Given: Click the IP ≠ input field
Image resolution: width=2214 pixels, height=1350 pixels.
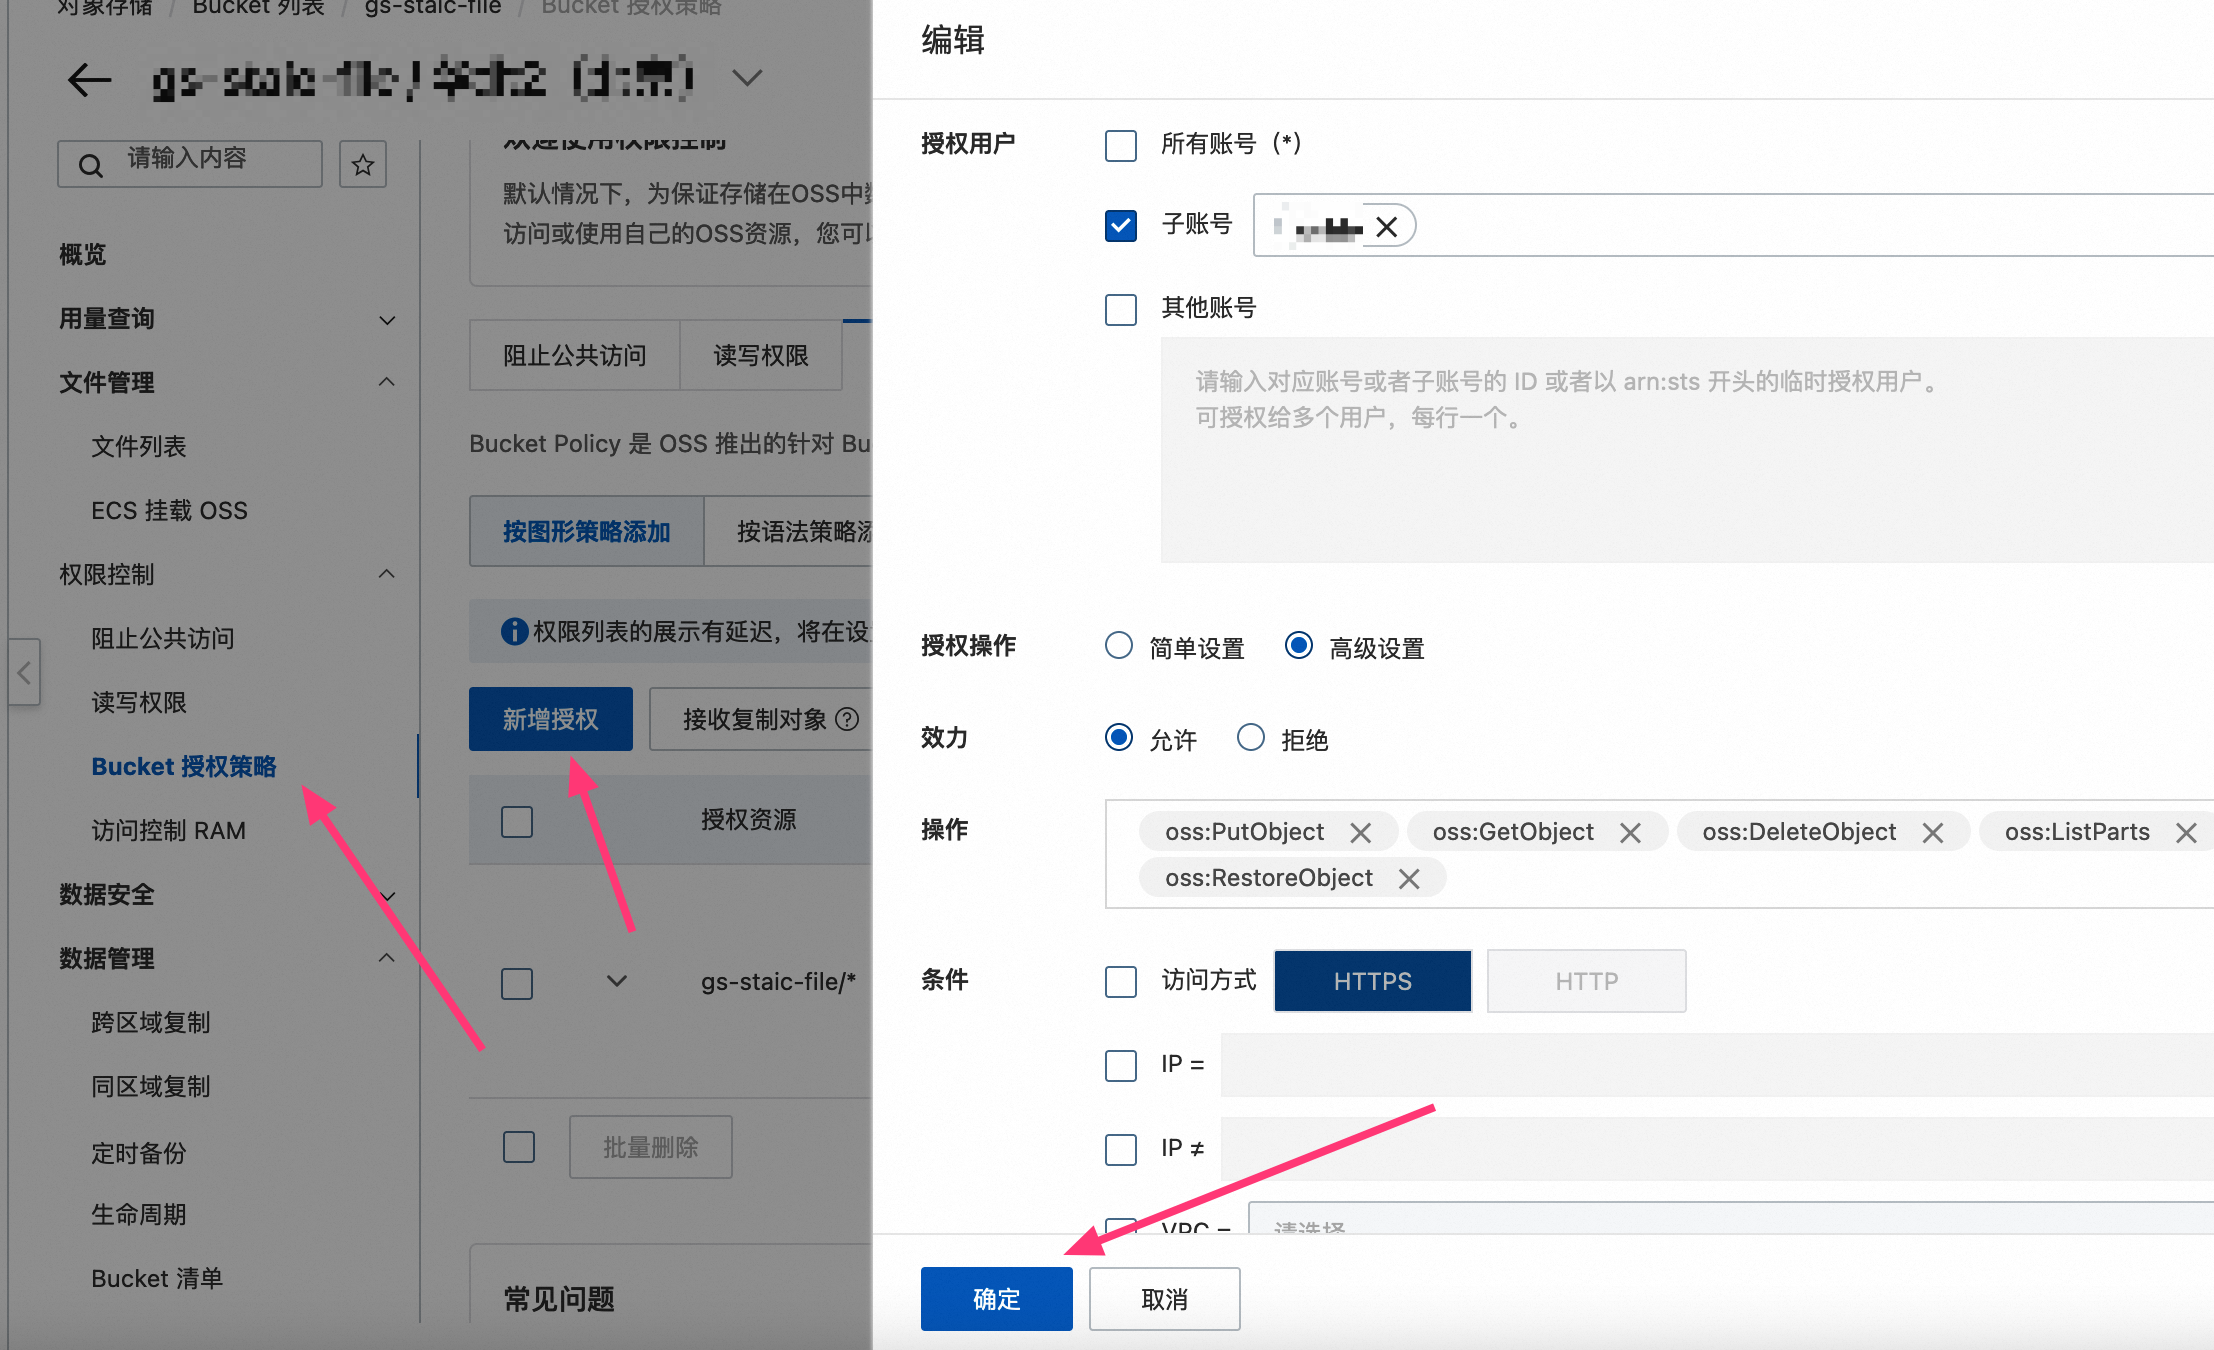Looking at the screenshot, I should coord(1717,1149).
